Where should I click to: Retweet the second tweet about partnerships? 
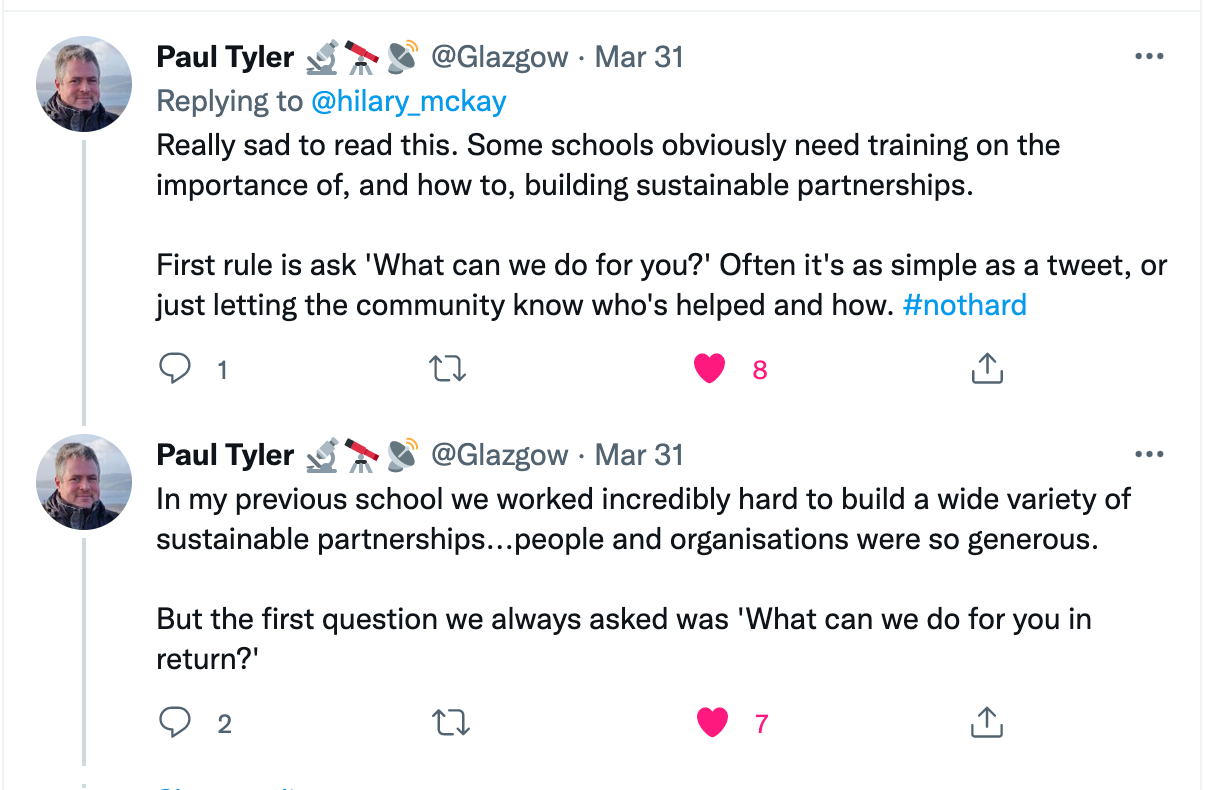(x=447, y=722)
